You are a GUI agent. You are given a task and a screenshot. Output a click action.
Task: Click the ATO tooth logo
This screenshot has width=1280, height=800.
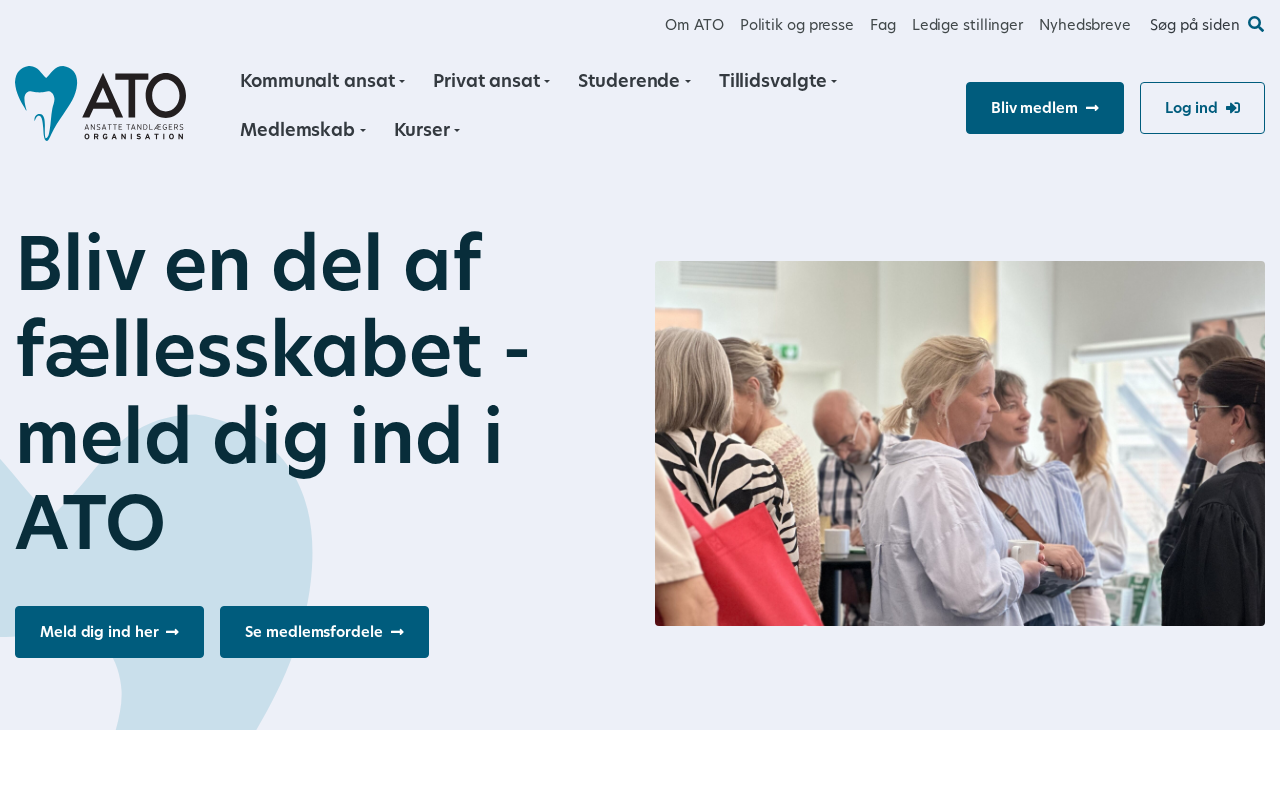click(x=100, y=103)
